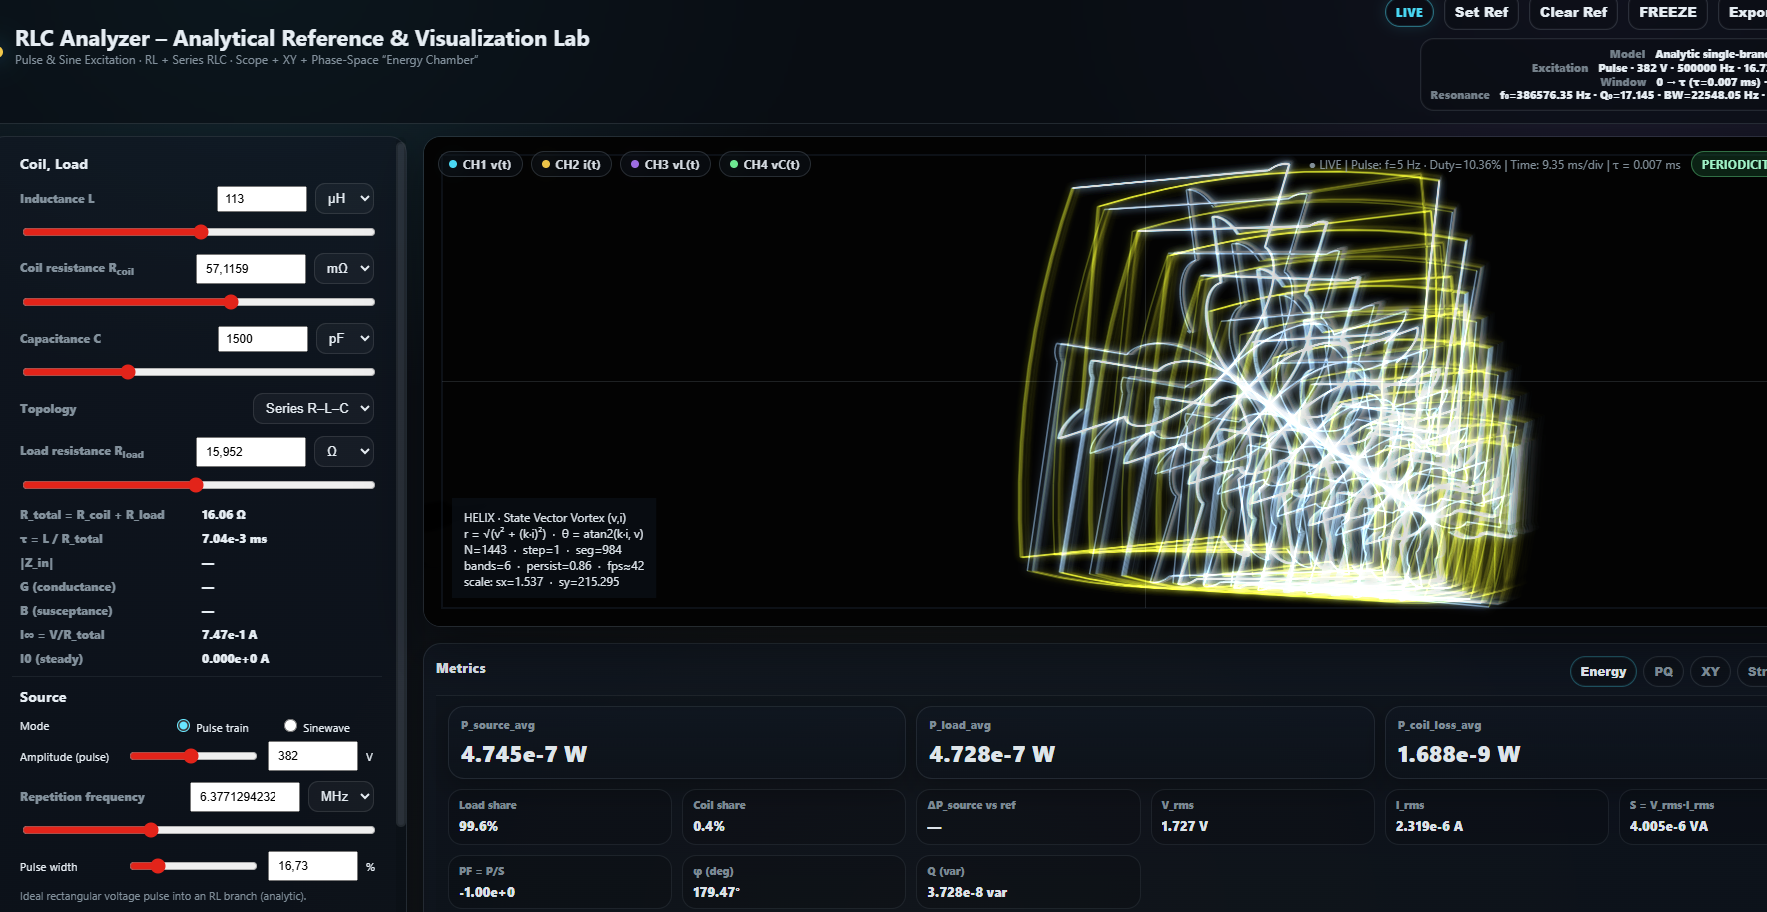Click the LIVE status button
Image resolution: width=1767 pixels, height=912 pixels.
pos(1409,13)
